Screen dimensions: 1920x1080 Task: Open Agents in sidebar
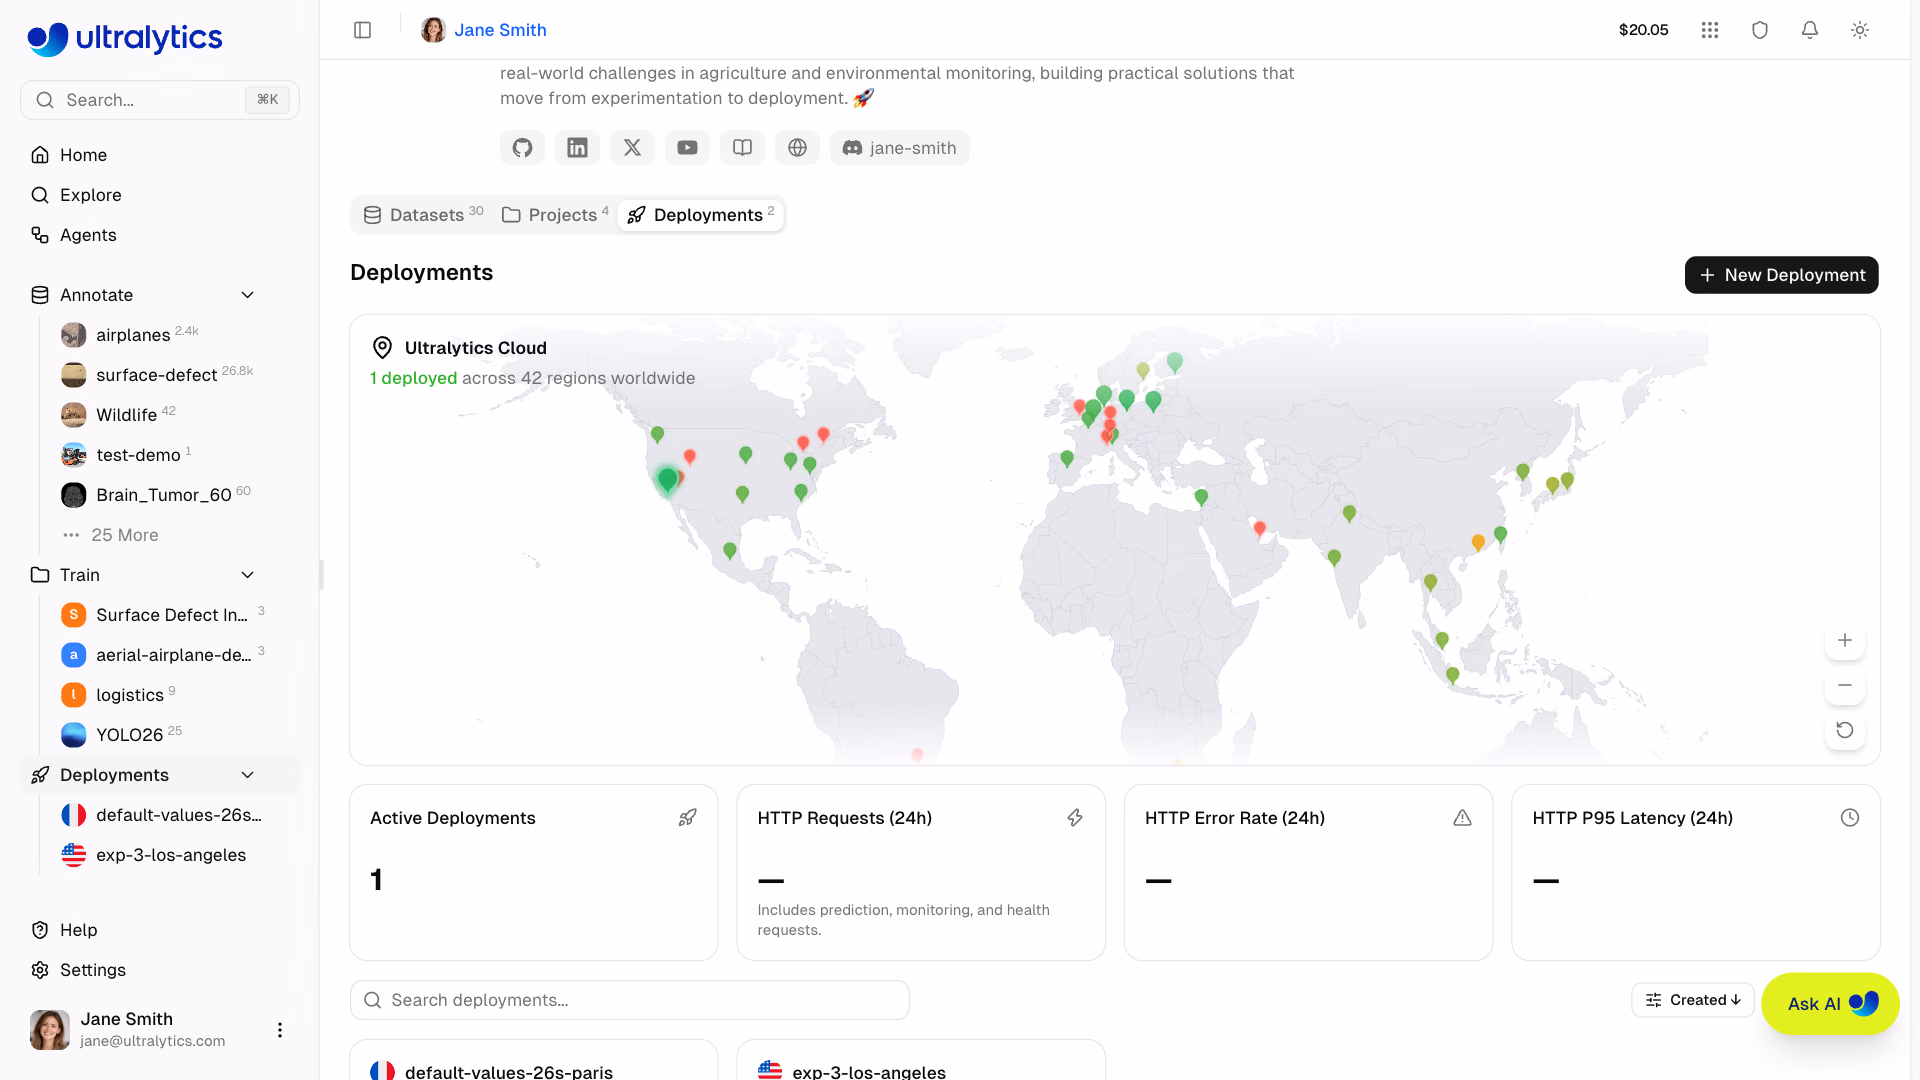(160, 235)
